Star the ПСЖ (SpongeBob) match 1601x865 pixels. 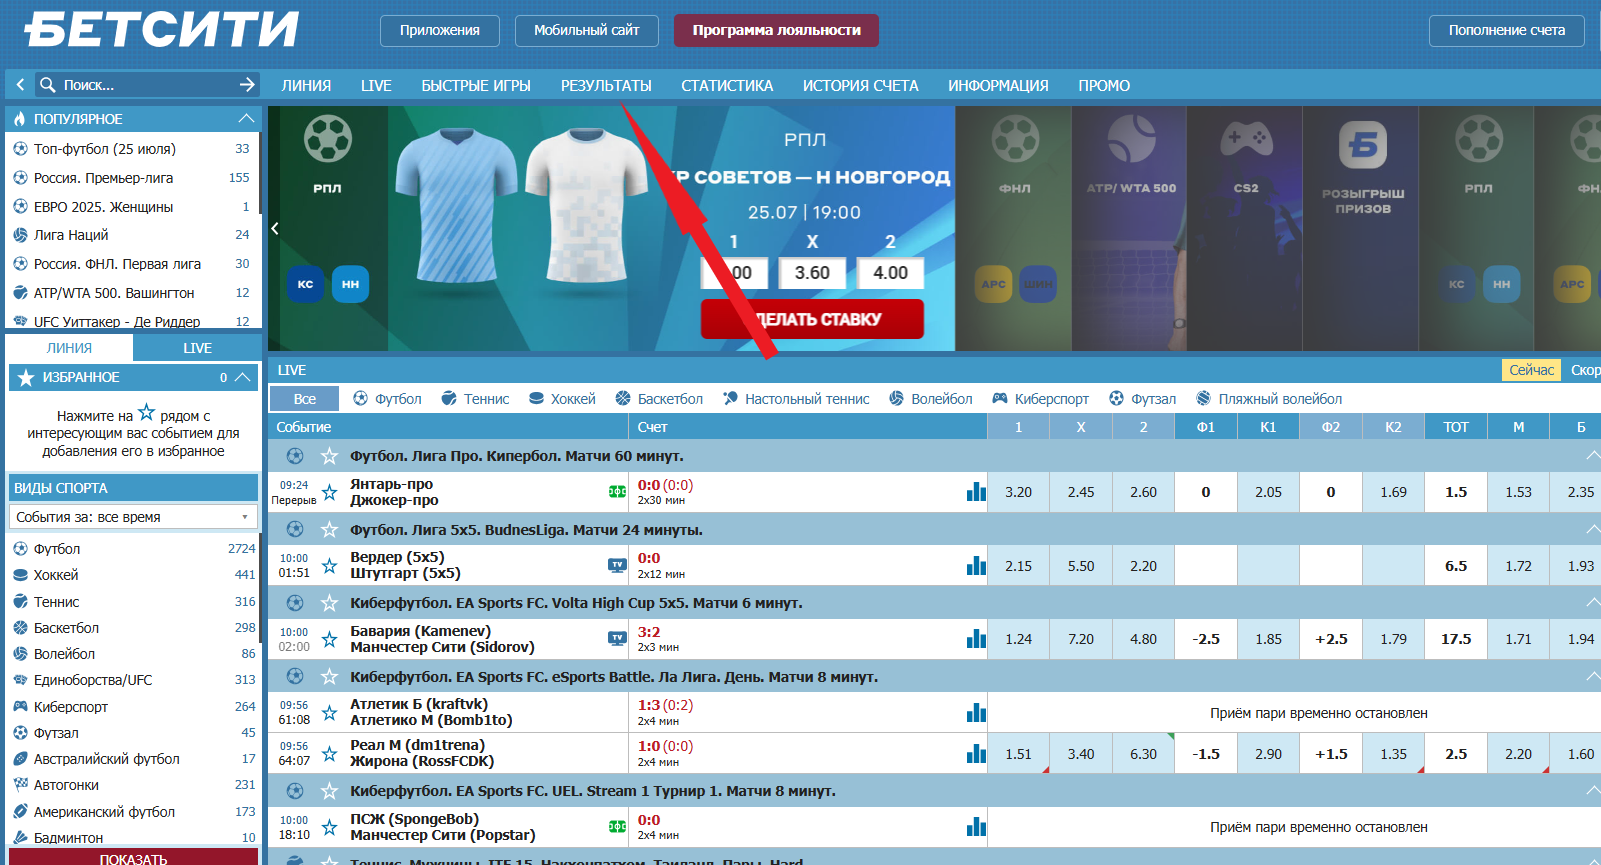tap(329, 827)
